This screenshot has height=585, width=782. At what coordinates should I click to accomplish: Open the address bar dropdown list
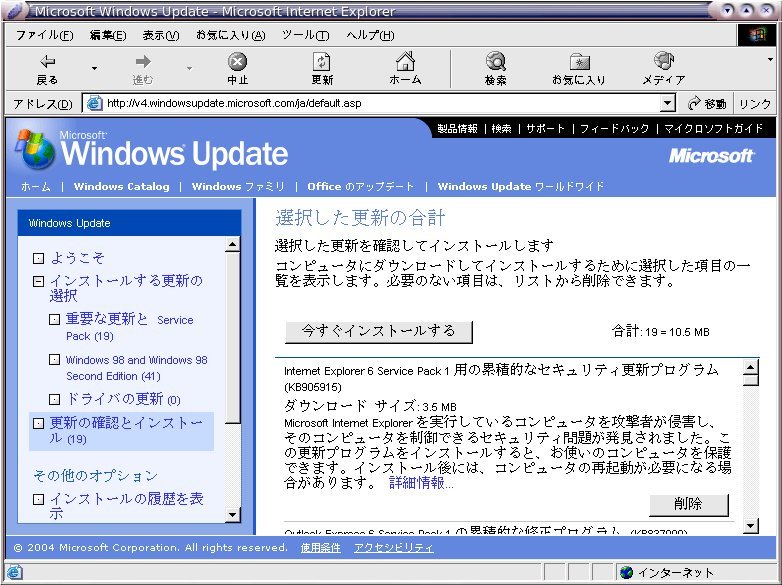[667, 103]
